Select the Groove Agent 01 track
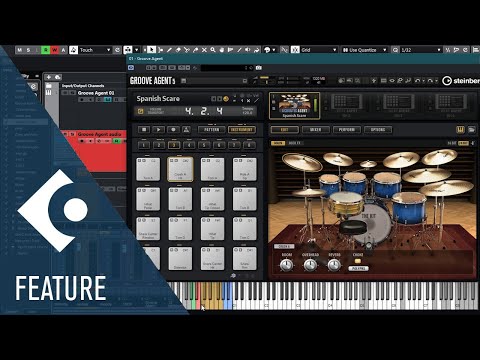The width and height of the screenshot is (480, 360). (x=96, y=93)
